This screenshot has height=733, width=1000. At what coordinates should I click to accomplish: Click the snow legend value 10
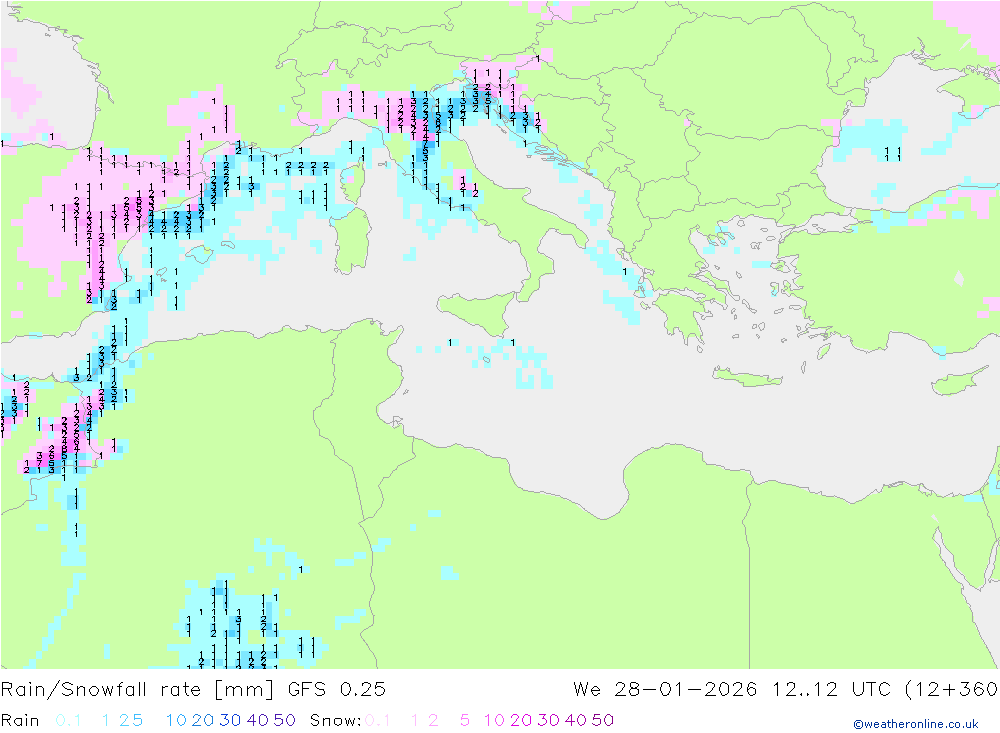(x=494, y=720)
